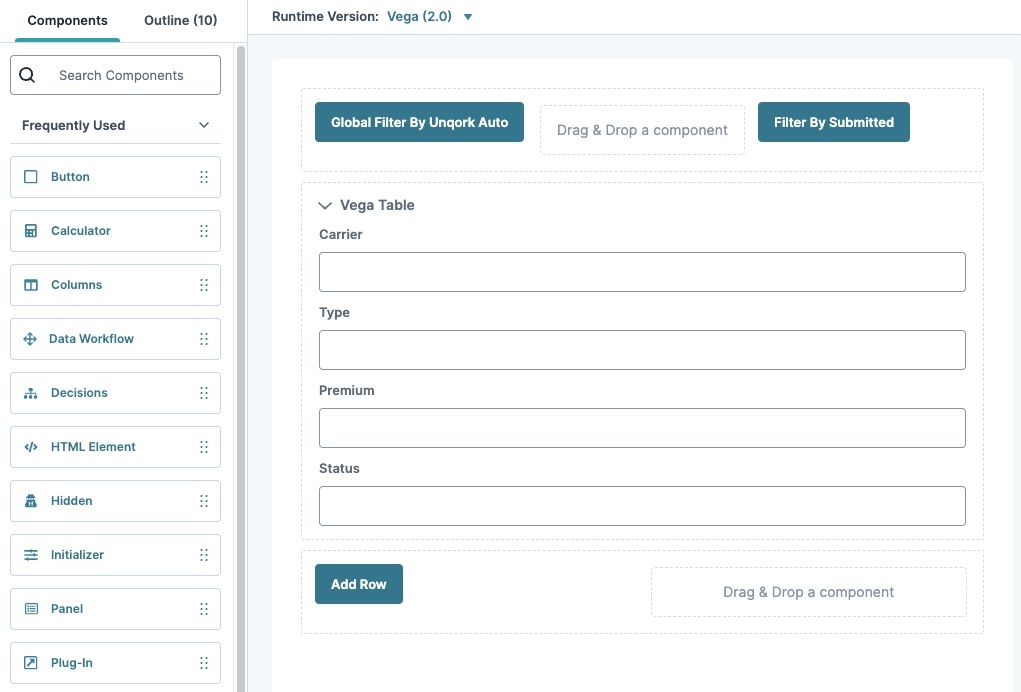Click the HTML Element code icon

click(x=31, y=447)
